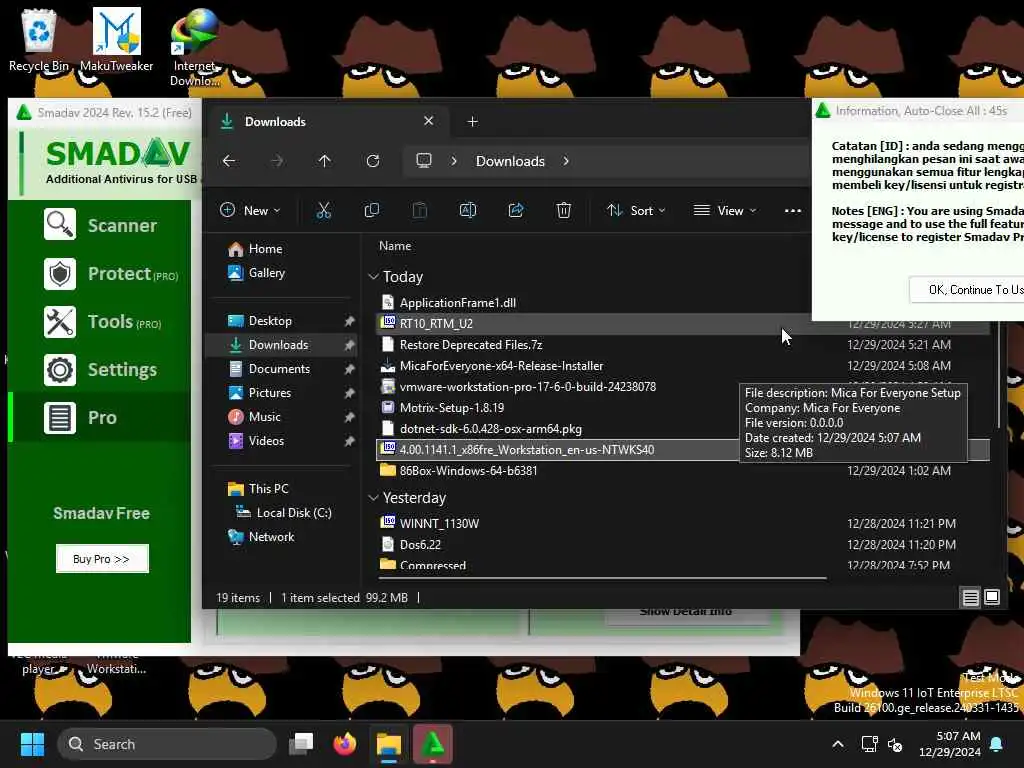Open the Smadav Scanner section
The image size is (1024, 768).
coord(99,225)
